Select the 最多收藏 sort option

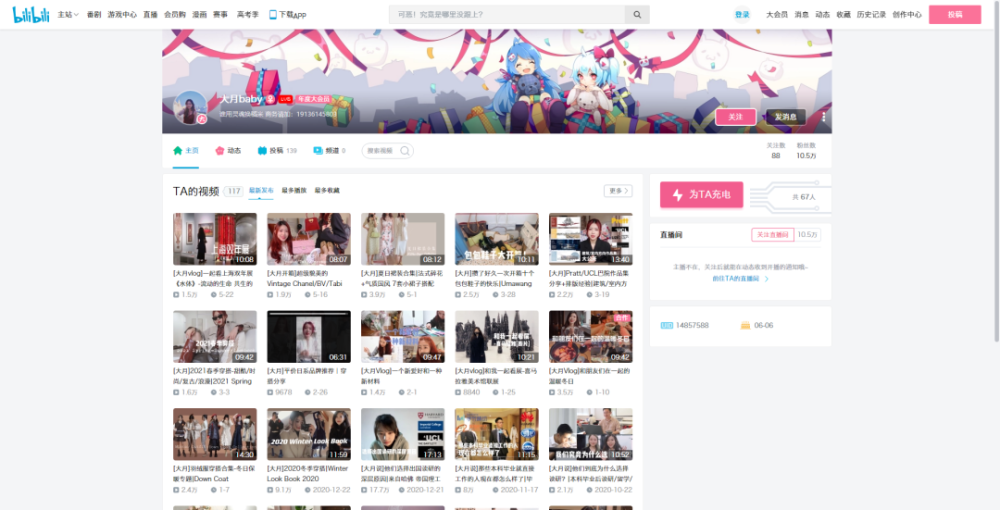[327, 191]
